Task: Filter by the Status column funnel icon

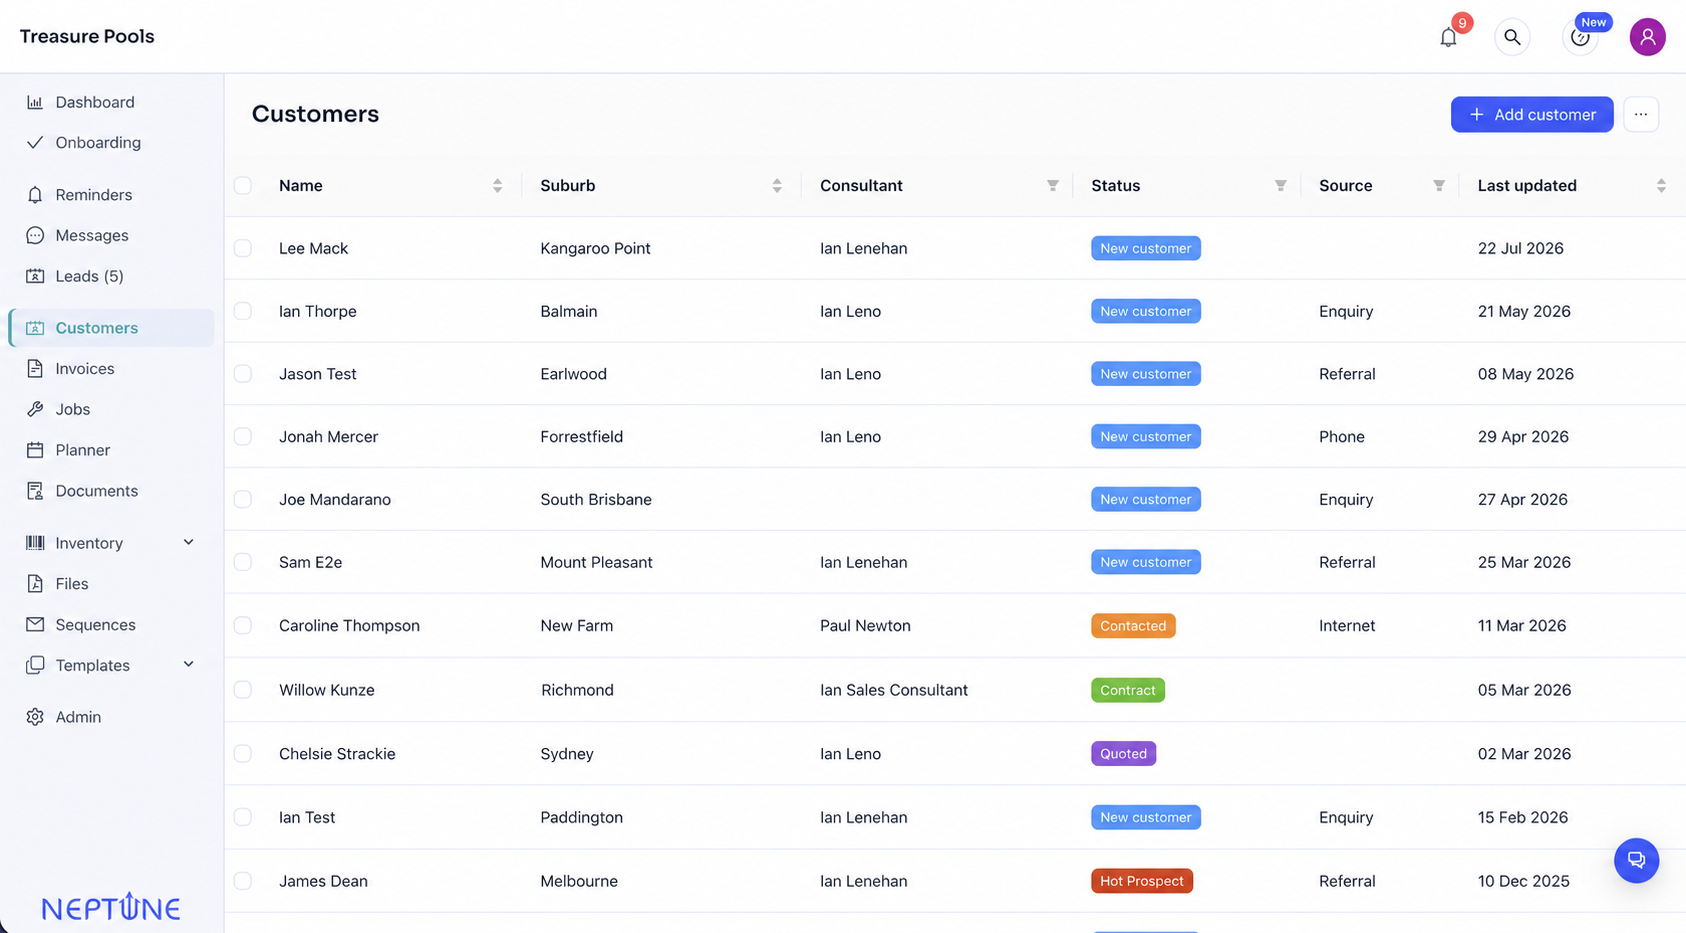Action: tap(1280, 186)
